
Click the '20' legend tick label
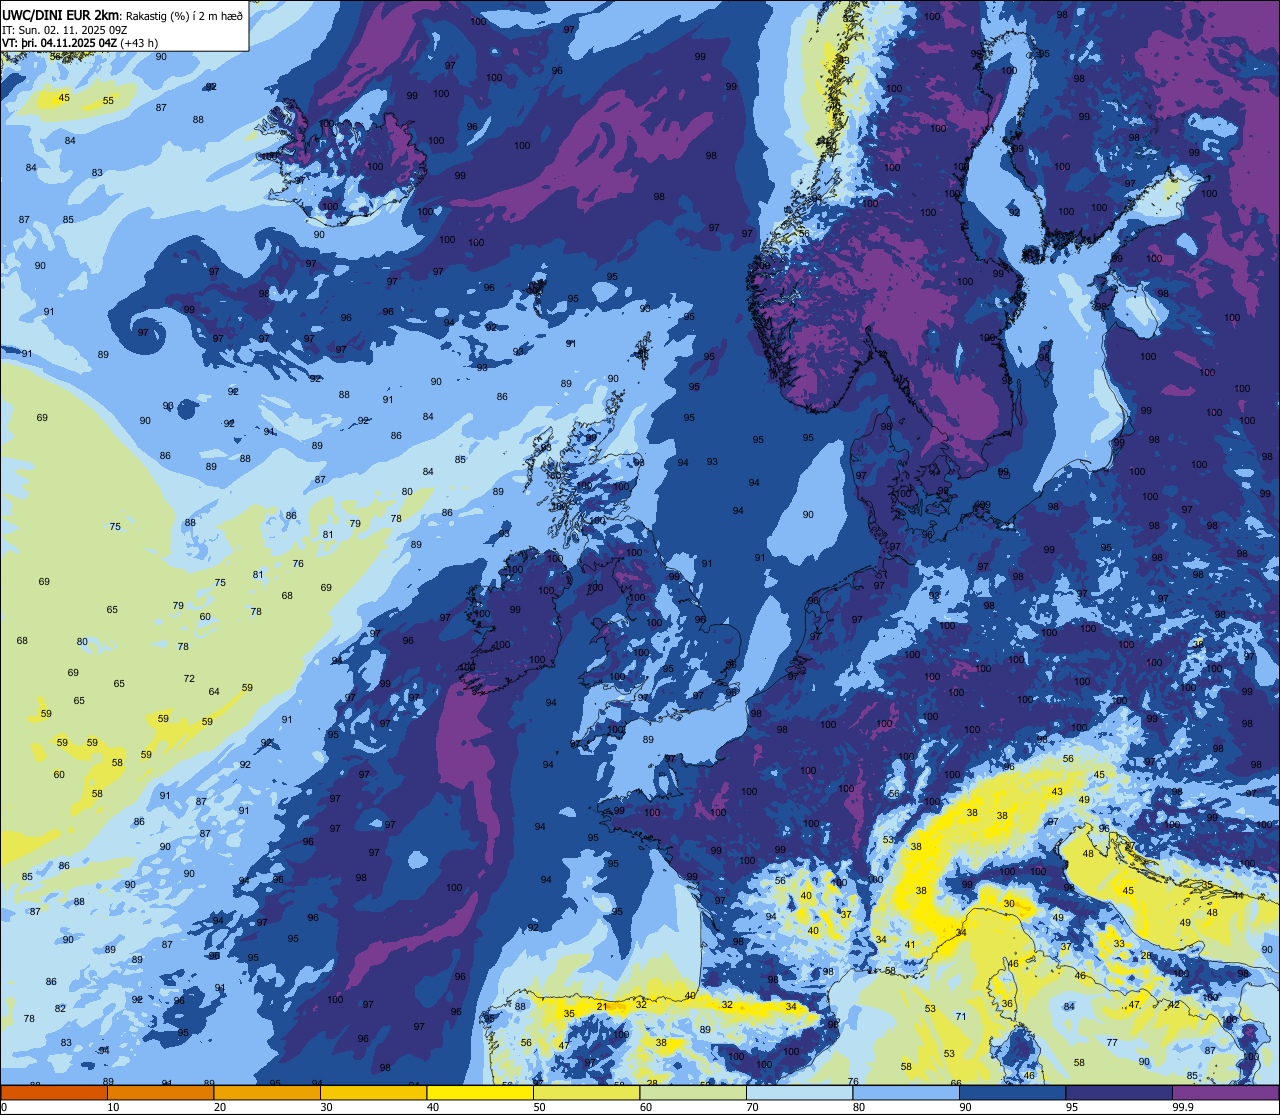click(220, 1107)
